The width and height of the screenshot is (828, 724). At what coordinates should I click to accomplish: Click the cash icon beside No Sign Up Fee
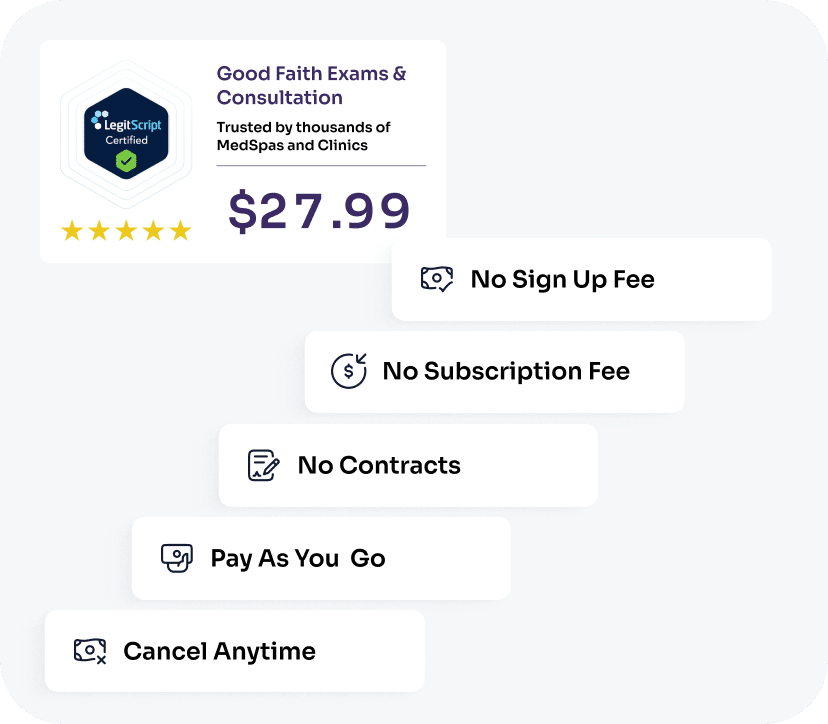[437, 279]
